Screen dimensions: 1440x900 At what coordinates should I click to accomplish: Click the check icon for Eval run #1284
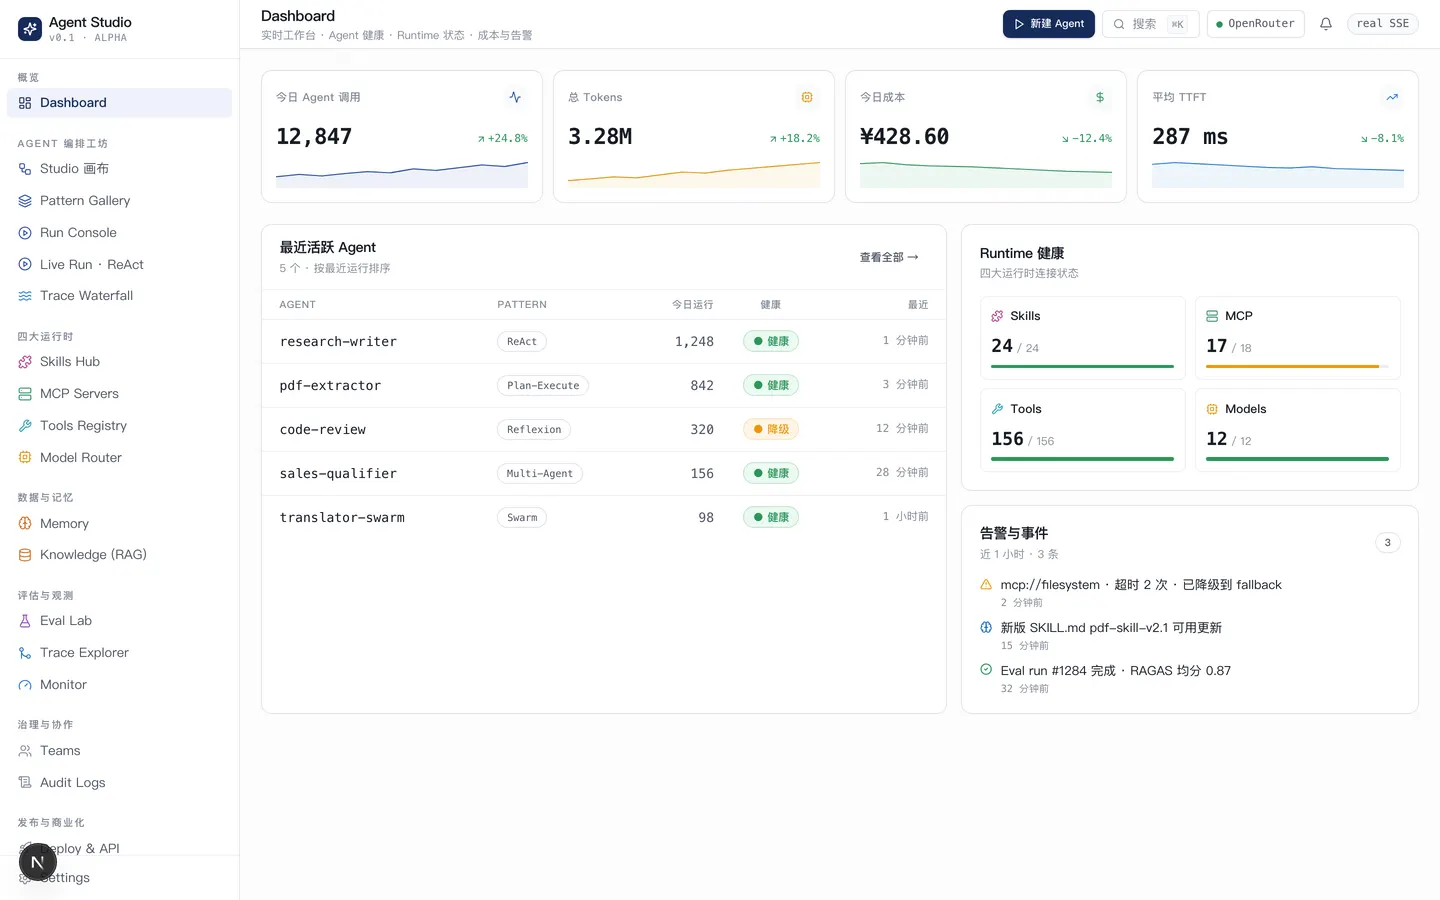point(986,670)
